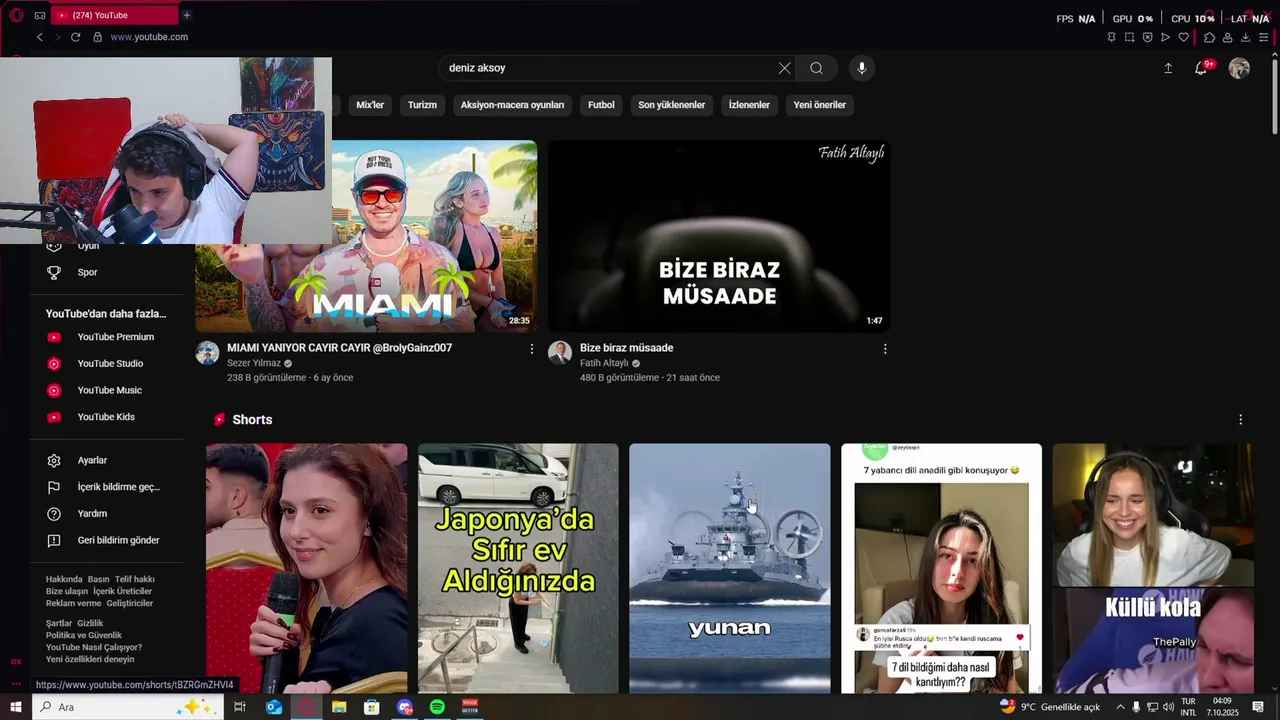Screen dimensions: 1280x720
Task: Open ad blocker shield icon
Action: click(1147, 37)
